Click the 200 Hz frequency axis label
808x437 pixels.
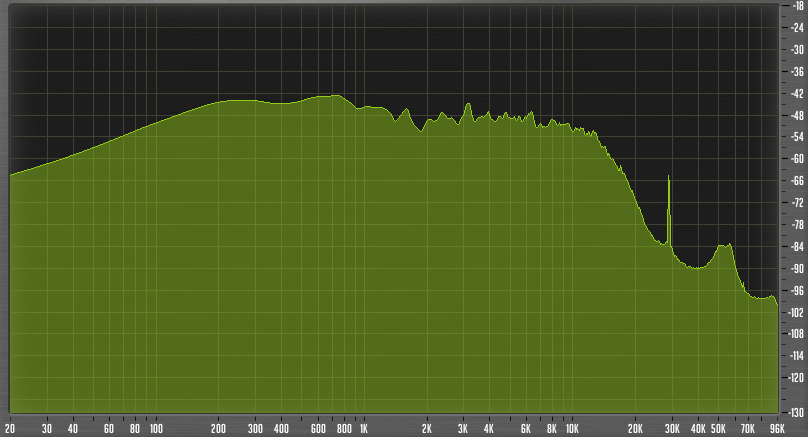pyautogui.click(x=218, y=429)
